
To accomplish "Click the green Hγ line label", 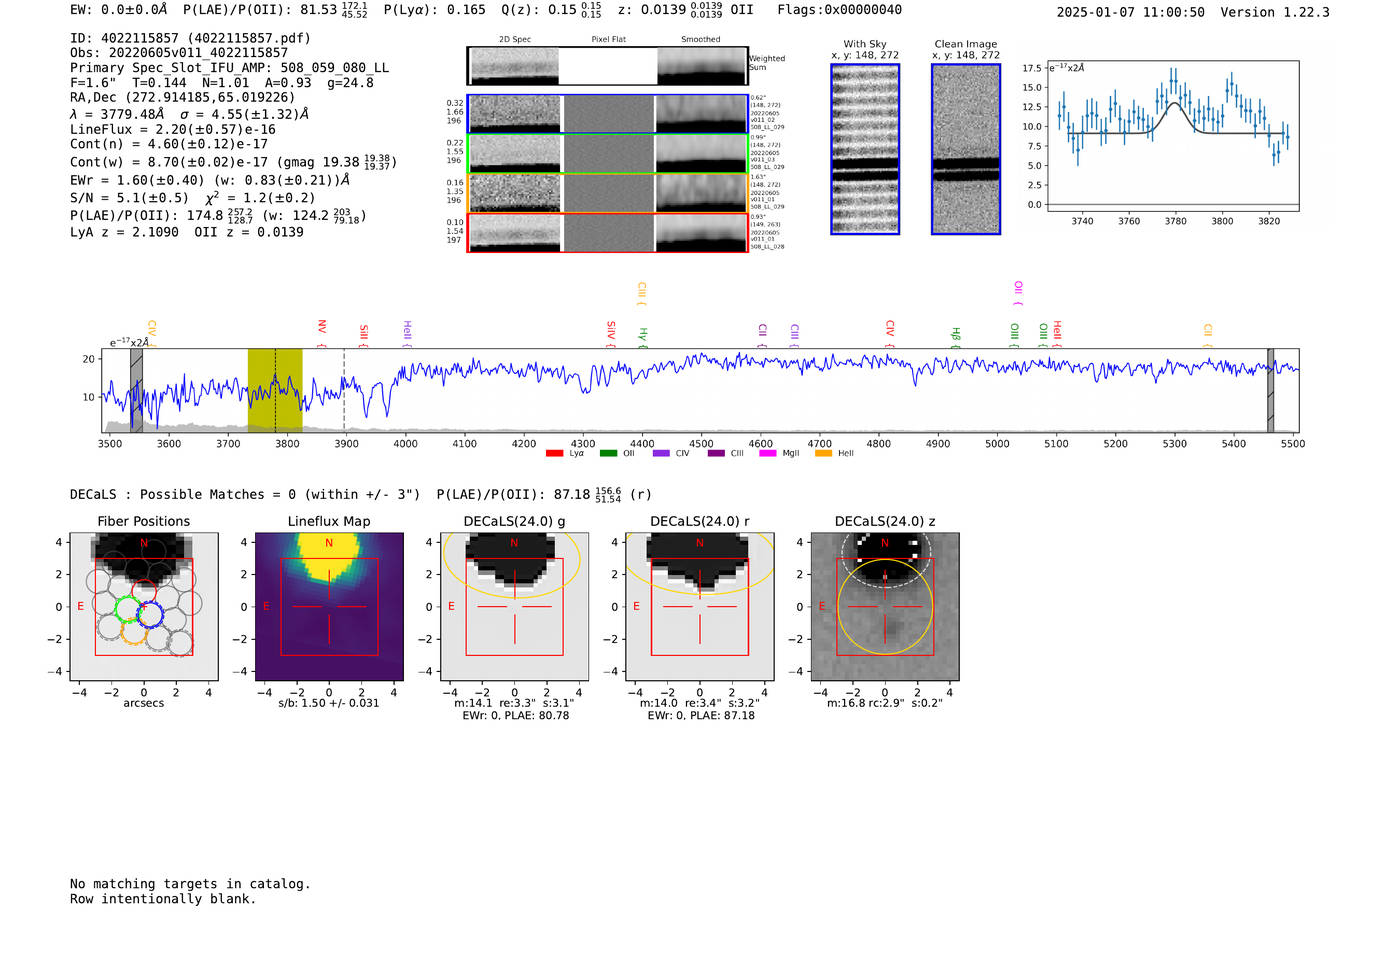I will [643, 337].
